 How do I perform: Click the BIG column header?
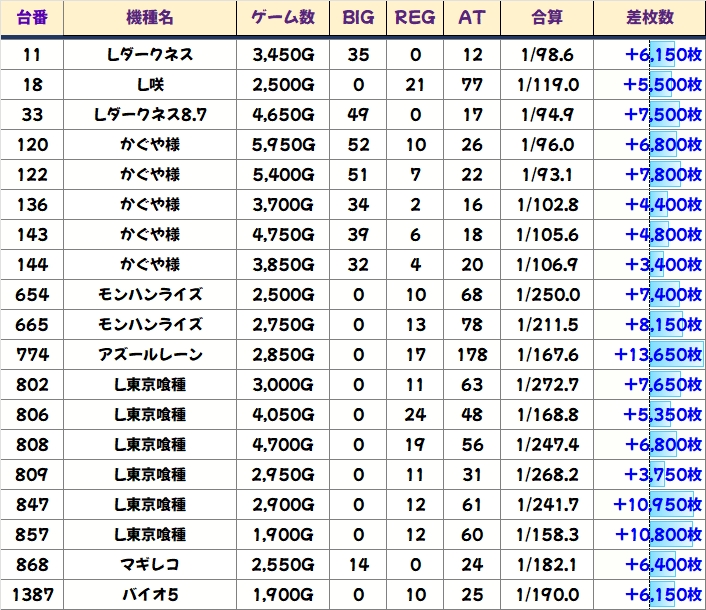click(x=358, y=18)
